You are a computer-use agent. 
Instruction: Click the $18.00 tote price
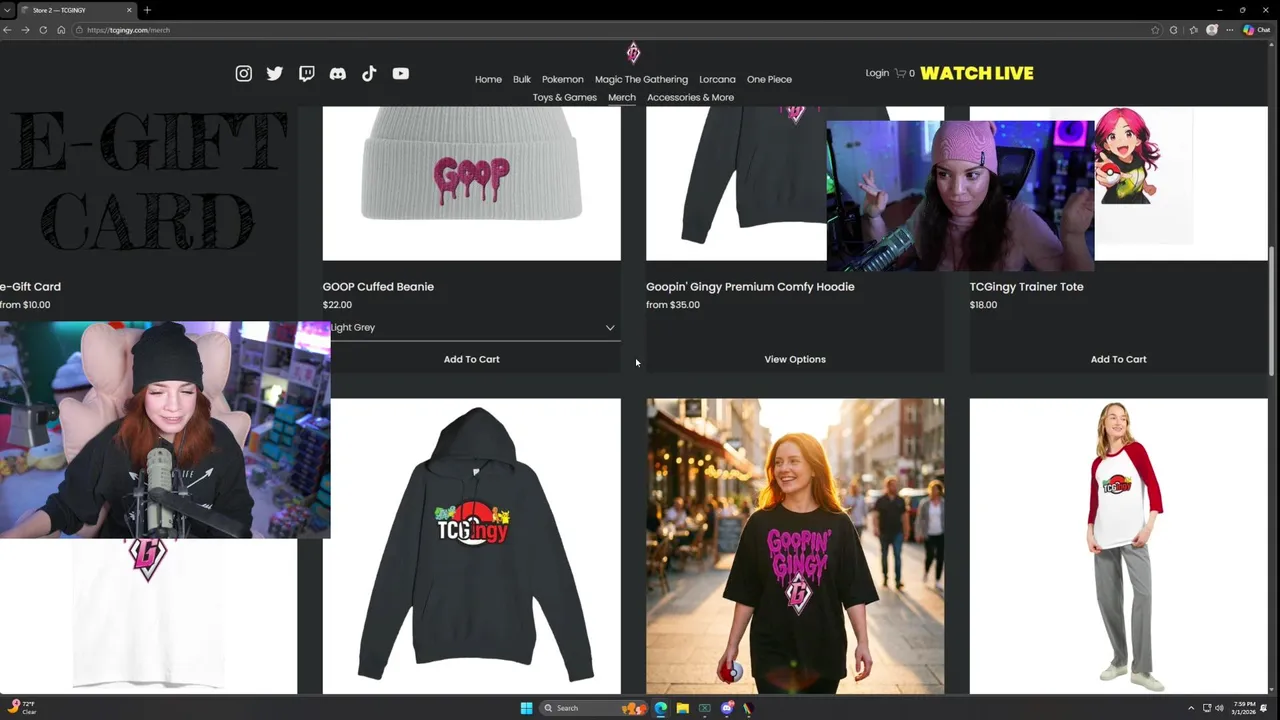click(983, 305)
